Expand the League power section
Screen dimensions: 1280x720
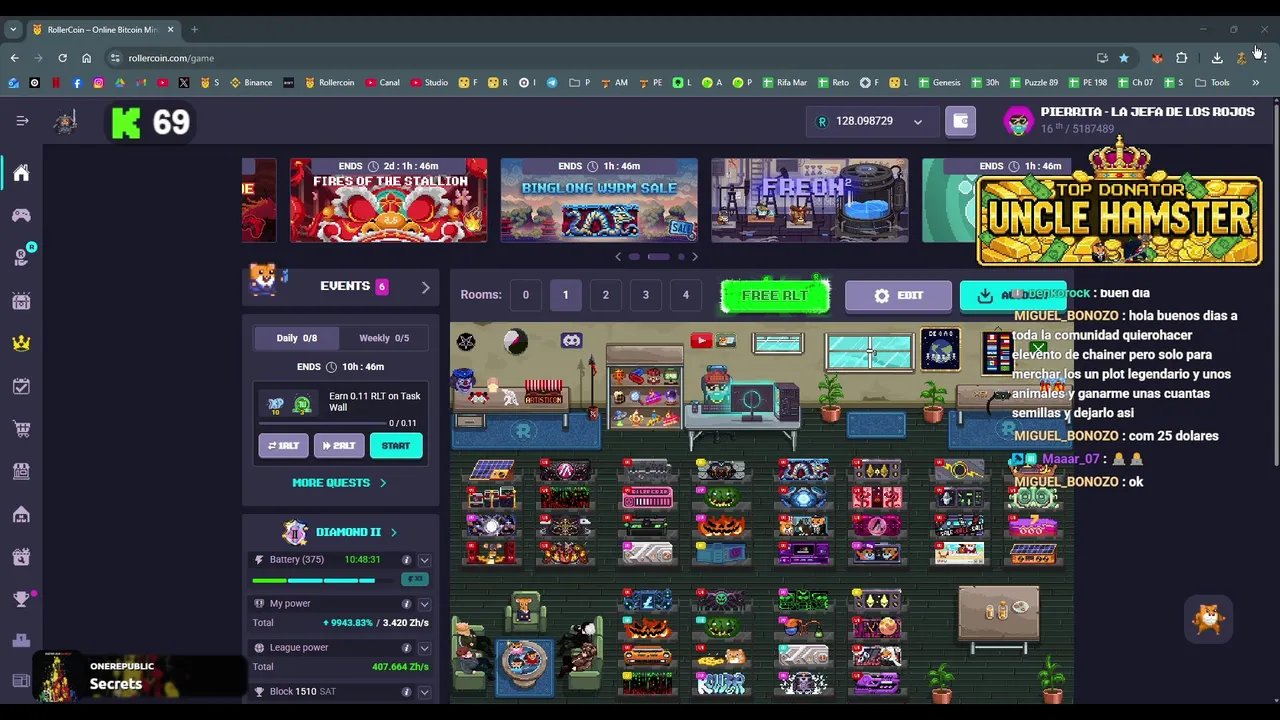click(x=424, y=648)
